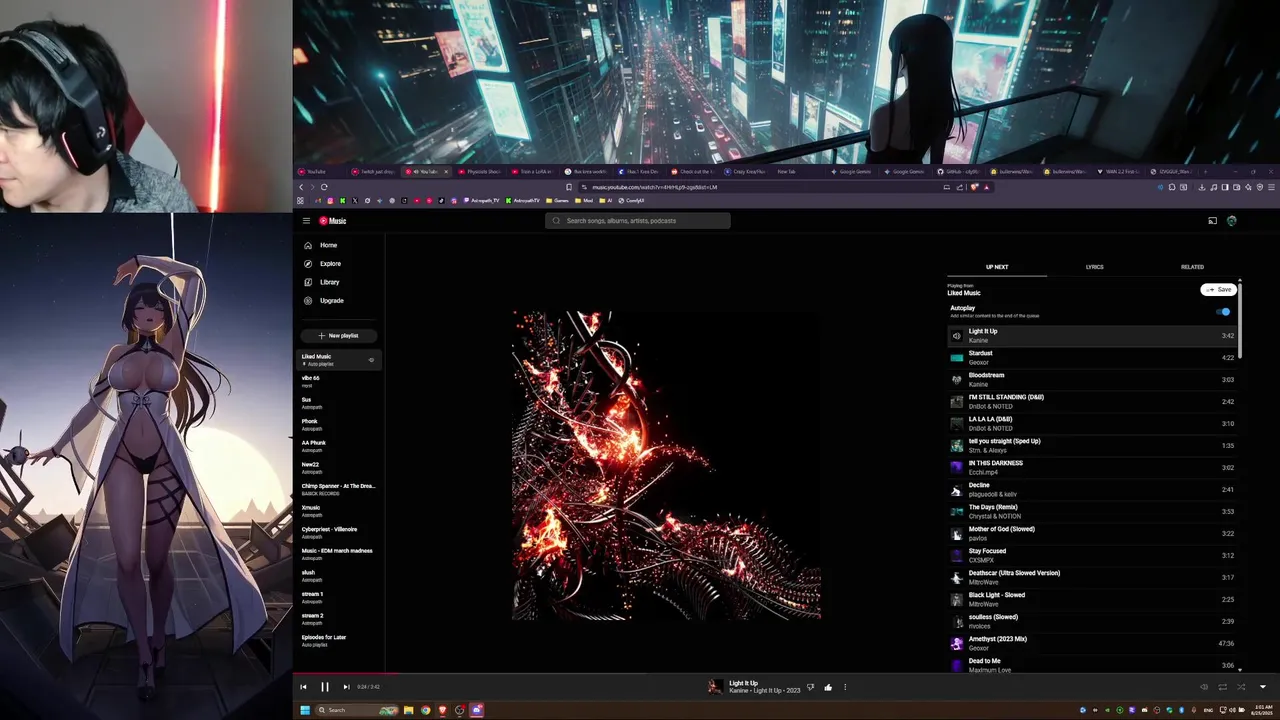Click the queue panel scrollbar
This screenshot has height=720, width=1280.
pyautogui.click(x=1241, y=320)
